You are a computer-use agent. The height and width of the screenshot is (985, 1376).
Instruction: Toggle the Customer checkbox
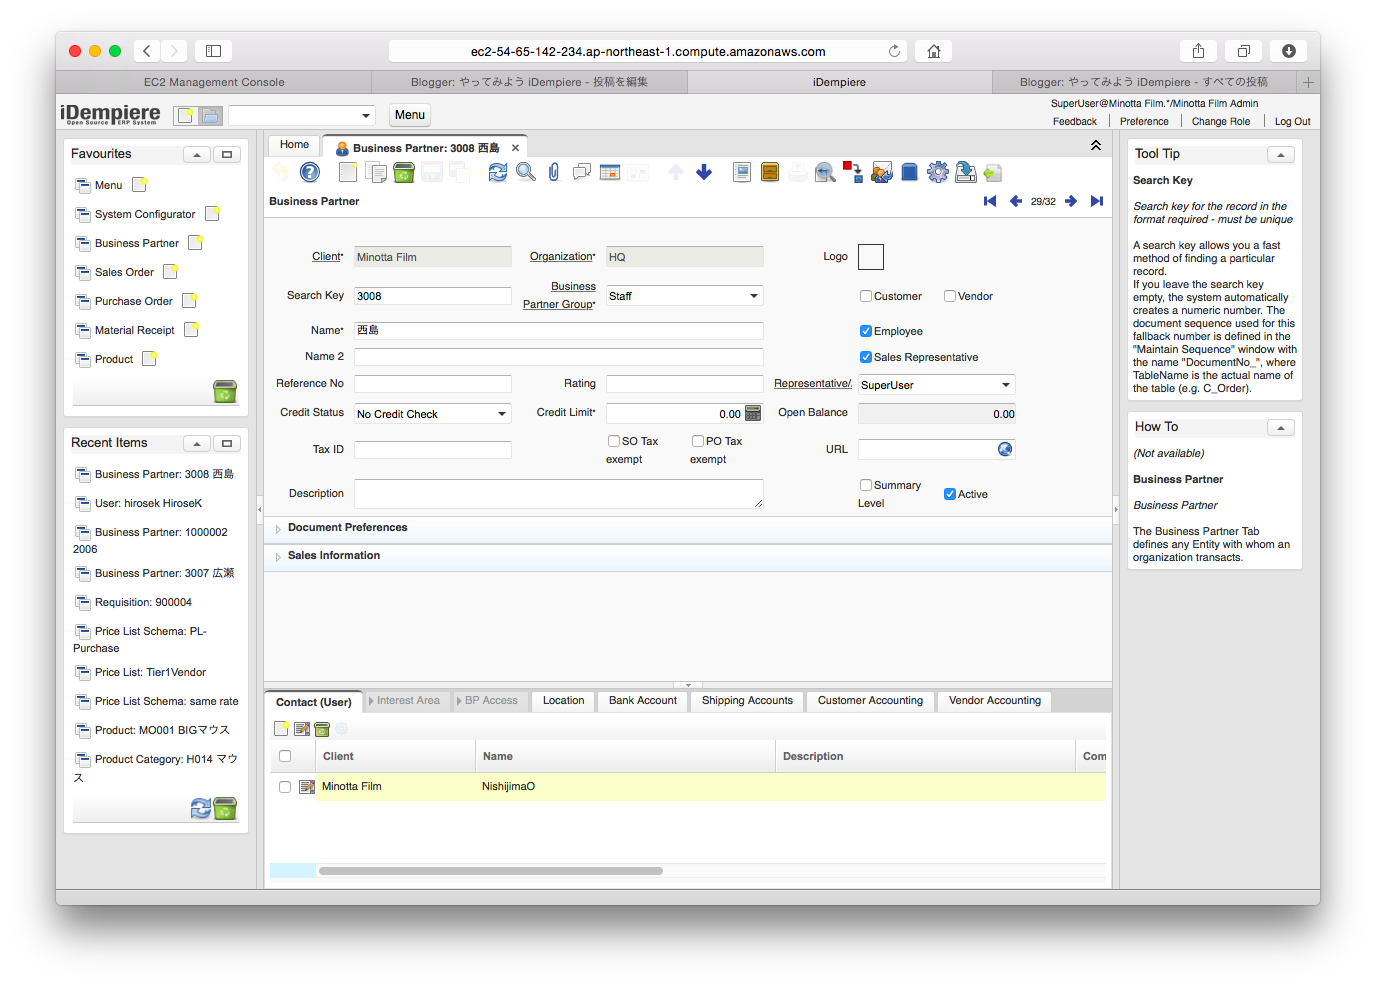866,296
